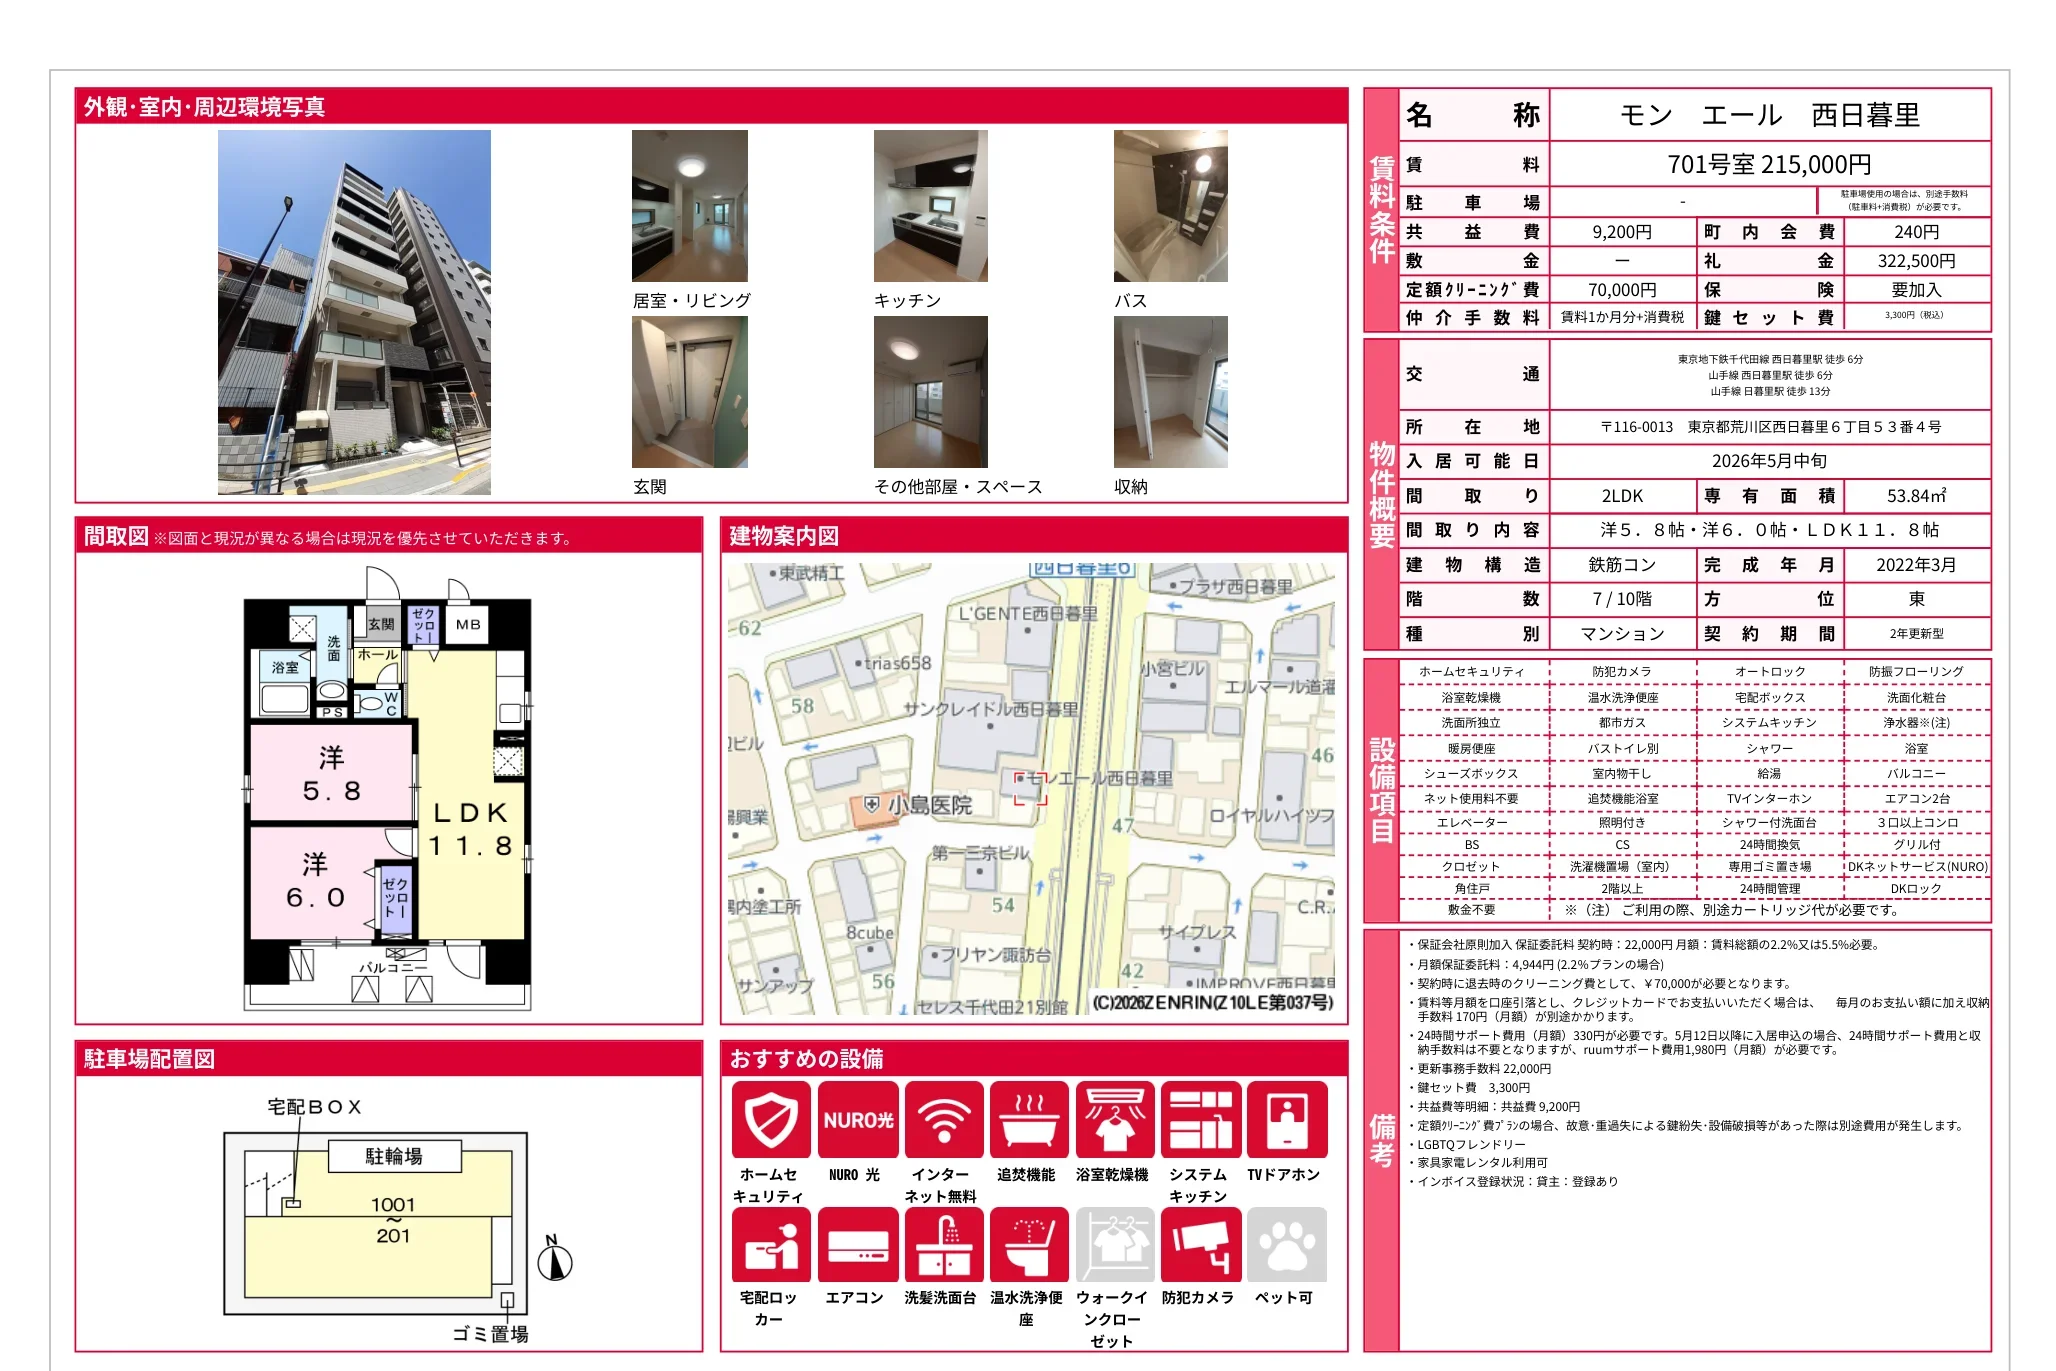Click the greyed-out pet allowed icon
The image size is (2056, 1371).
tap(1286, 1244)
